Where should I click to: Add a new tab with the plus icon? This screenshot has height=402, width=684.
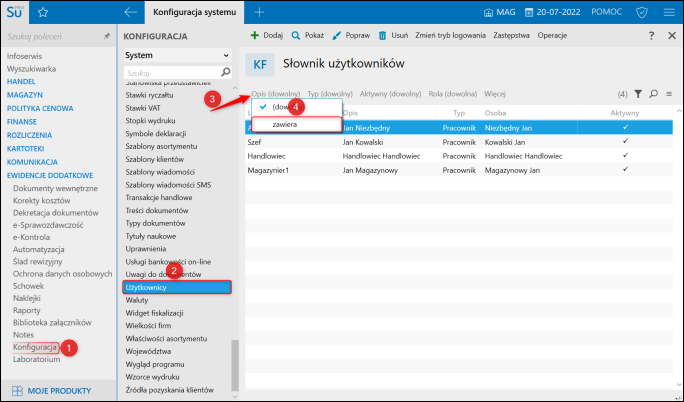coord(259,12)
